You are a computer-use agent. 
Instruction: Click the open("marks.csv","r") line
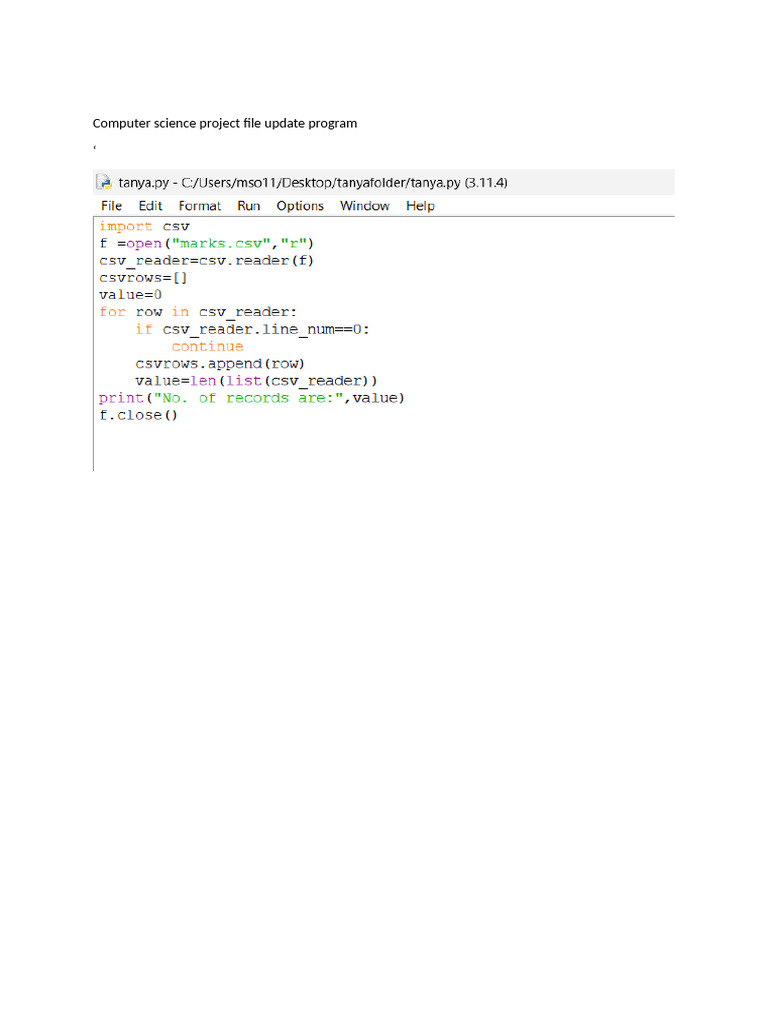pos(206,244)
